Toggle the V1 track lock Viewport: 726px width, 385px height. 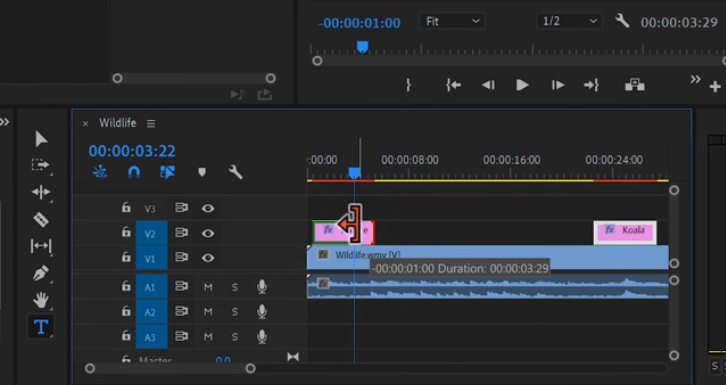[x=126, y=257]
